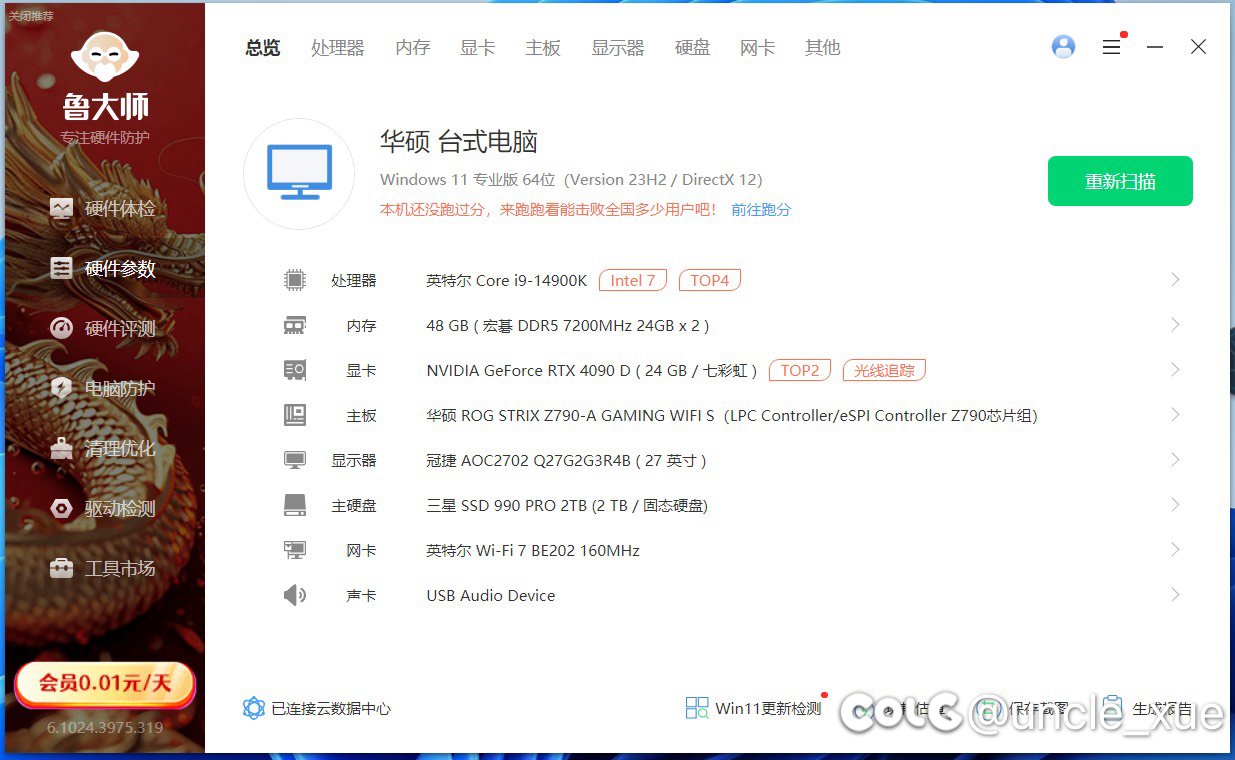This screenshot has width=1235, height=760.
Task: Switch to the 显卡 tab
Action: pyautogui.click(x=478, y=48)
